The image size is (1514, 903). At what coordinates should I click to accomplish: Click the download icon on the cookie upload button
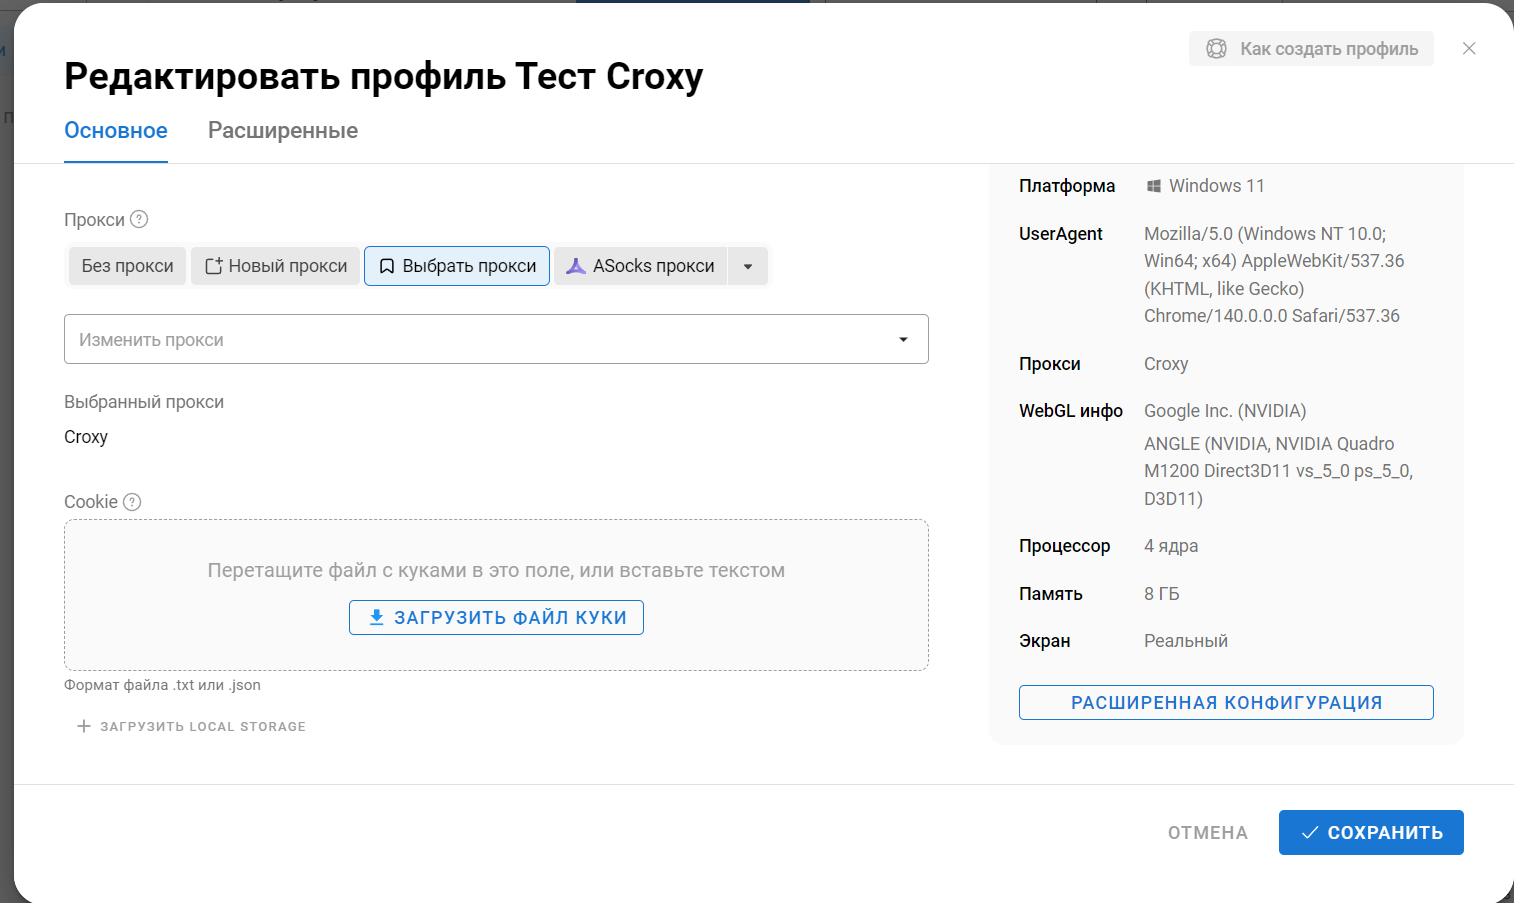click(376, 617)
